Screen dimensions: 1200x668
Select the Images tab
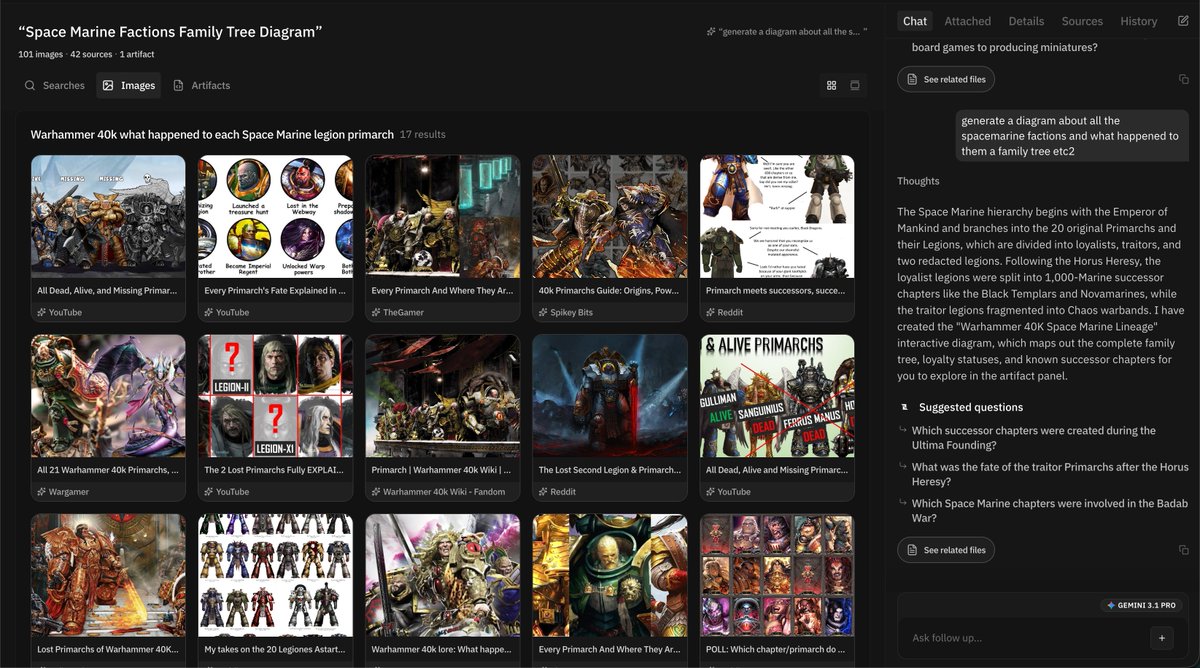point(128,86)
